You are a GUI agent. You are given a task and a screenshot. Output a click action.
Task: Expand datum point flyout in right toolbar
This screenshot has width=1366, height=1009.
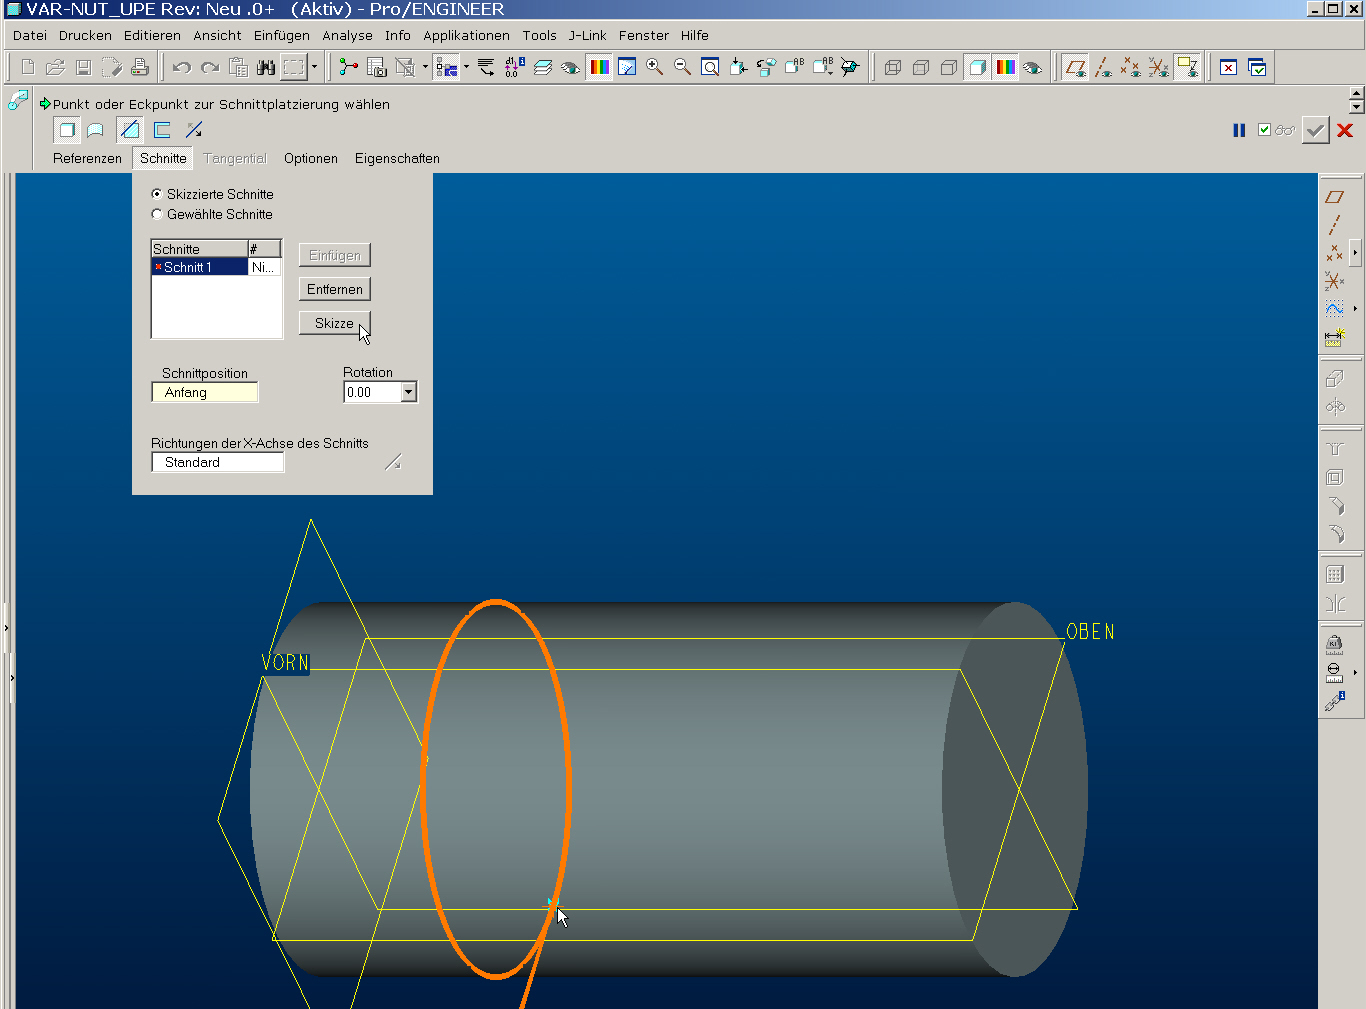1355,253
